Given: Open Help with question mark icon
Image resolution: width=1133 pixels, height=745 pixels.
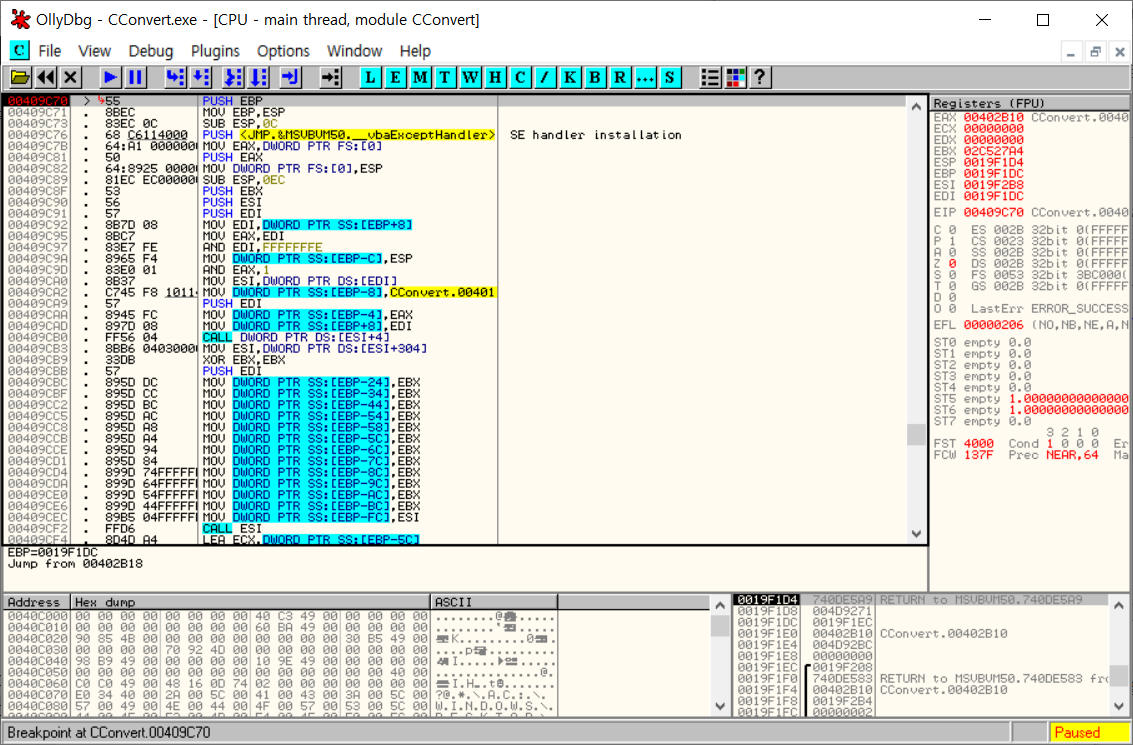Looking at the screenshot, I should click(x=759, y=77).
